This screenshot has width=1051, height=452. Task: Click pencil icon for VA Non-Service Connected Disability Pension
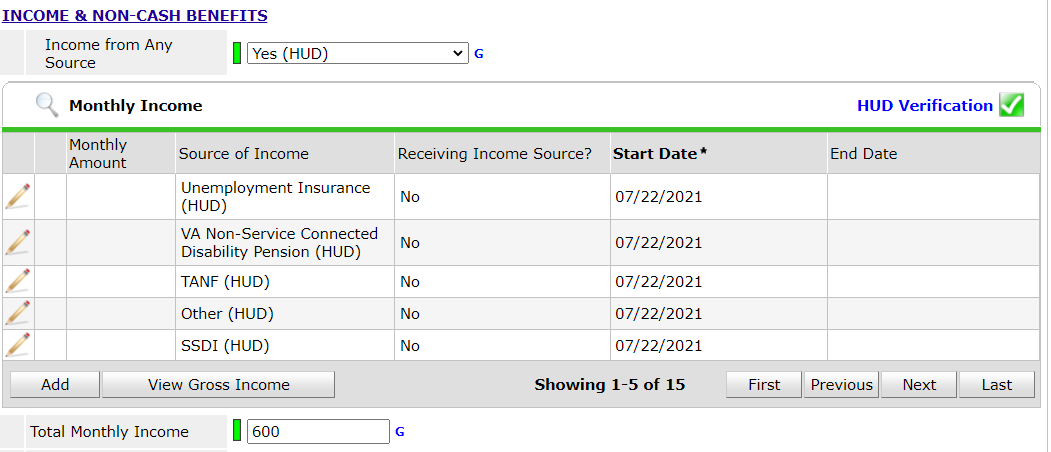coord(18,242)
